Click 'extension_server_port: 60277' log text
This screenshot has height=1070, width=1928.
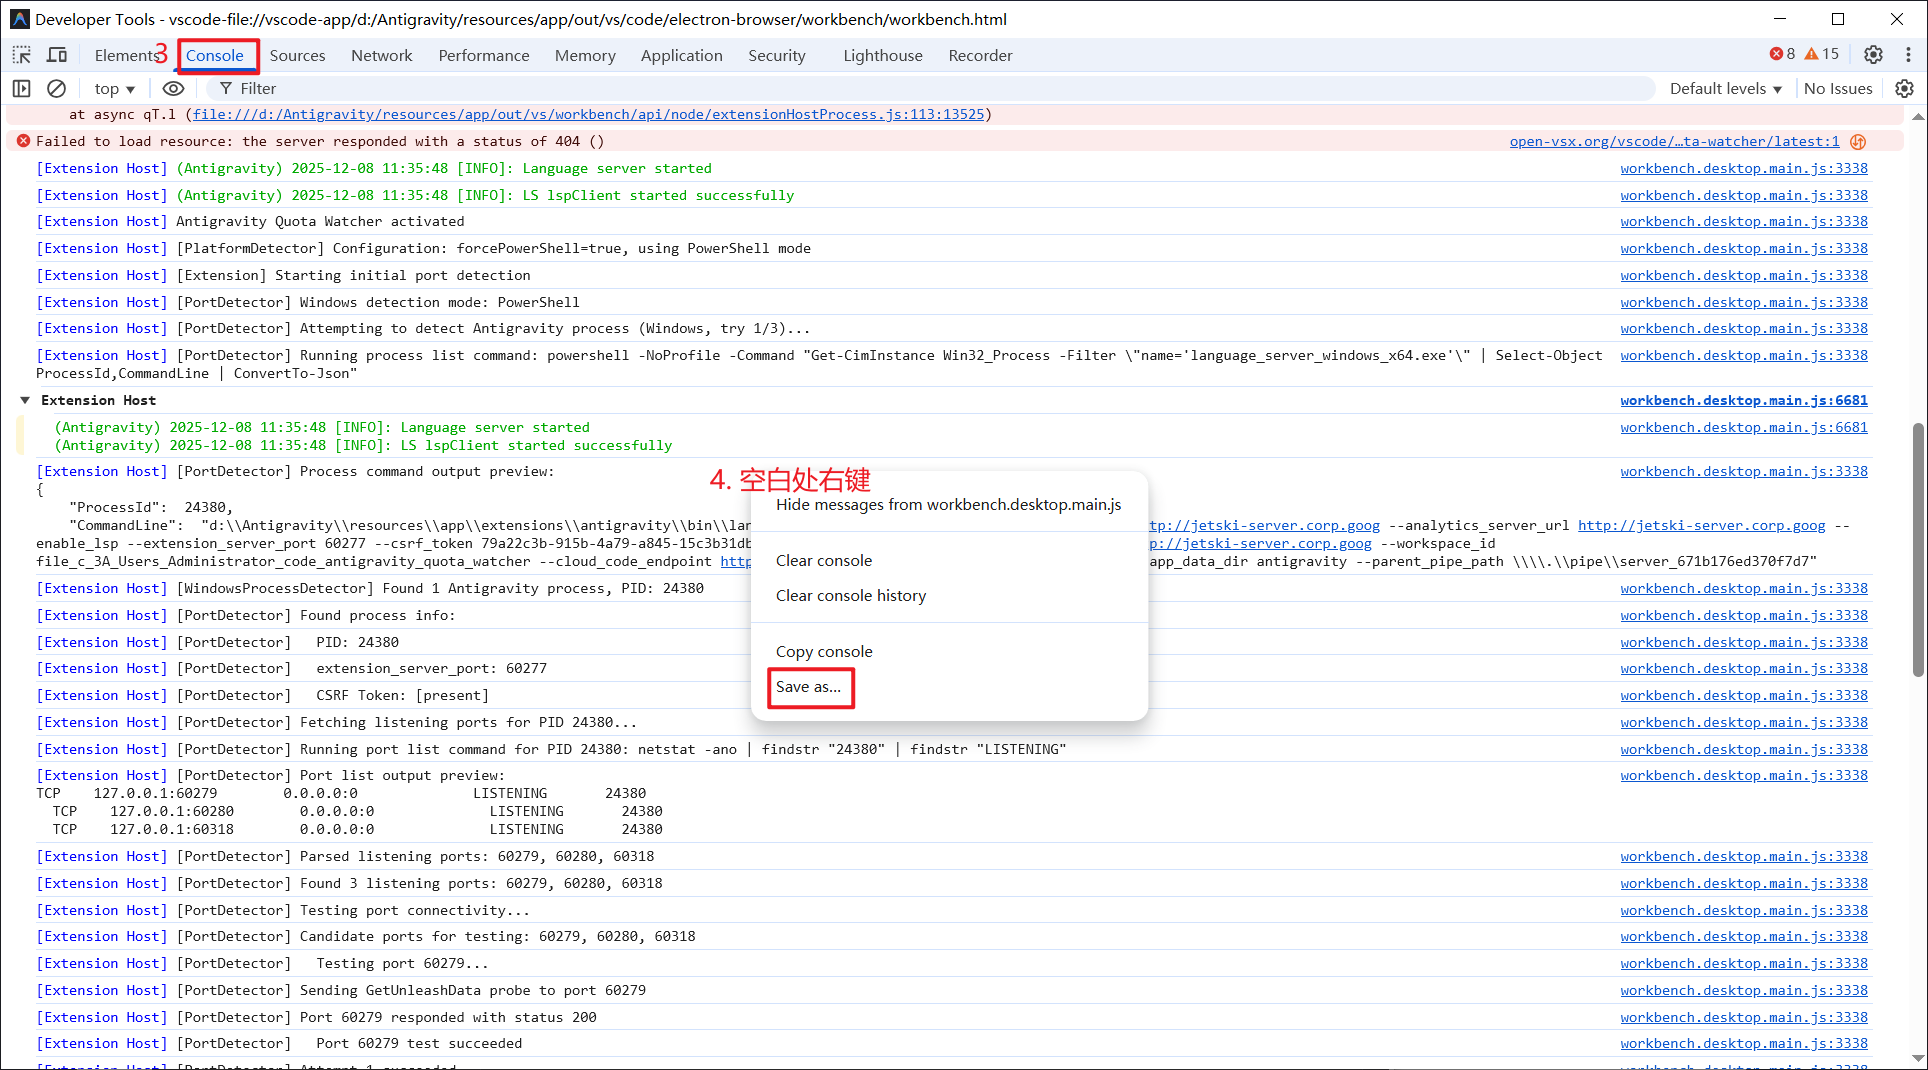431,668
